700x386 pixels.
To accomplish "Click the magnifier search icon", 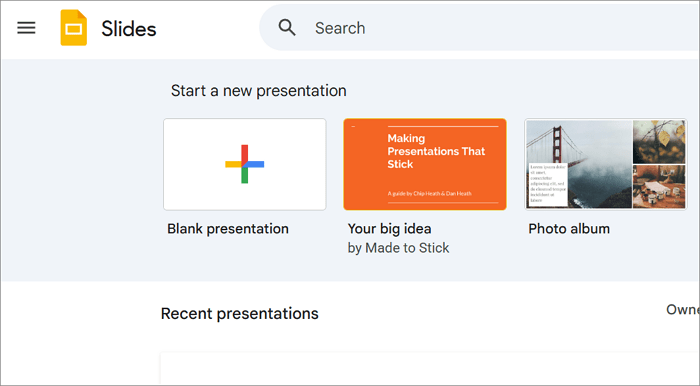I will [x=287, y=28].
